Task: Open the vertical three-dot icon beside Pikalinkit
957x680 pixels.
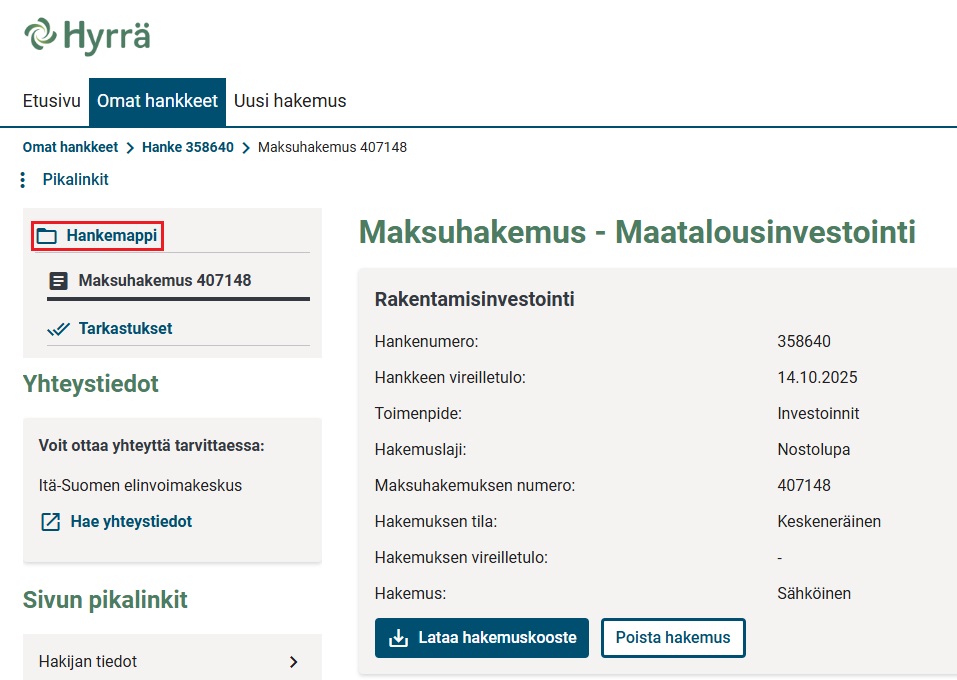Action: click(22, 180)
